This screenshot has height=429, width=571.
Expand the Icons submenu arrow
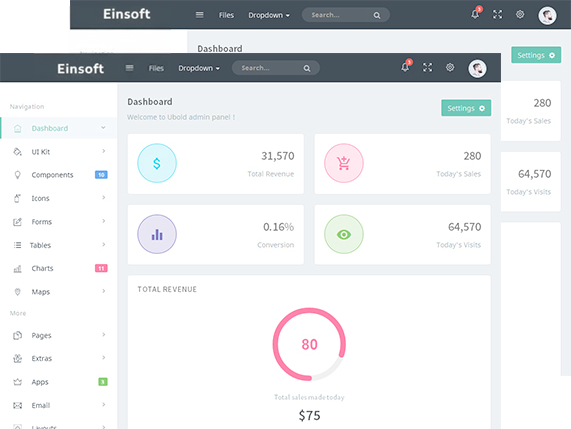point(104,197)
